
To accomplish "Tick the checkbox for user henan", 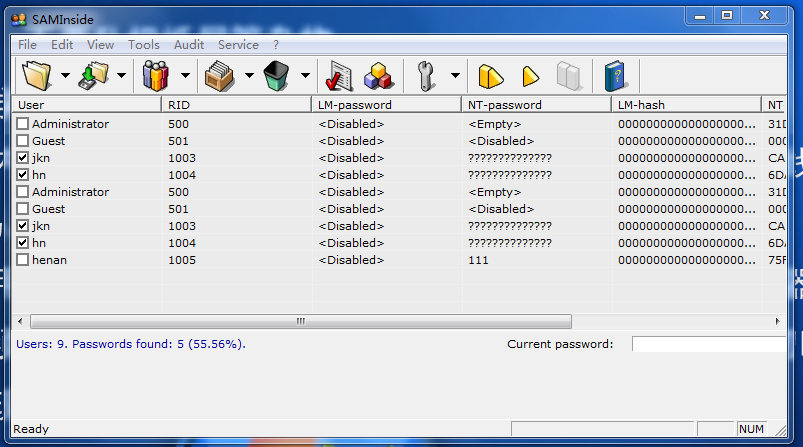I will click(23, 260).
